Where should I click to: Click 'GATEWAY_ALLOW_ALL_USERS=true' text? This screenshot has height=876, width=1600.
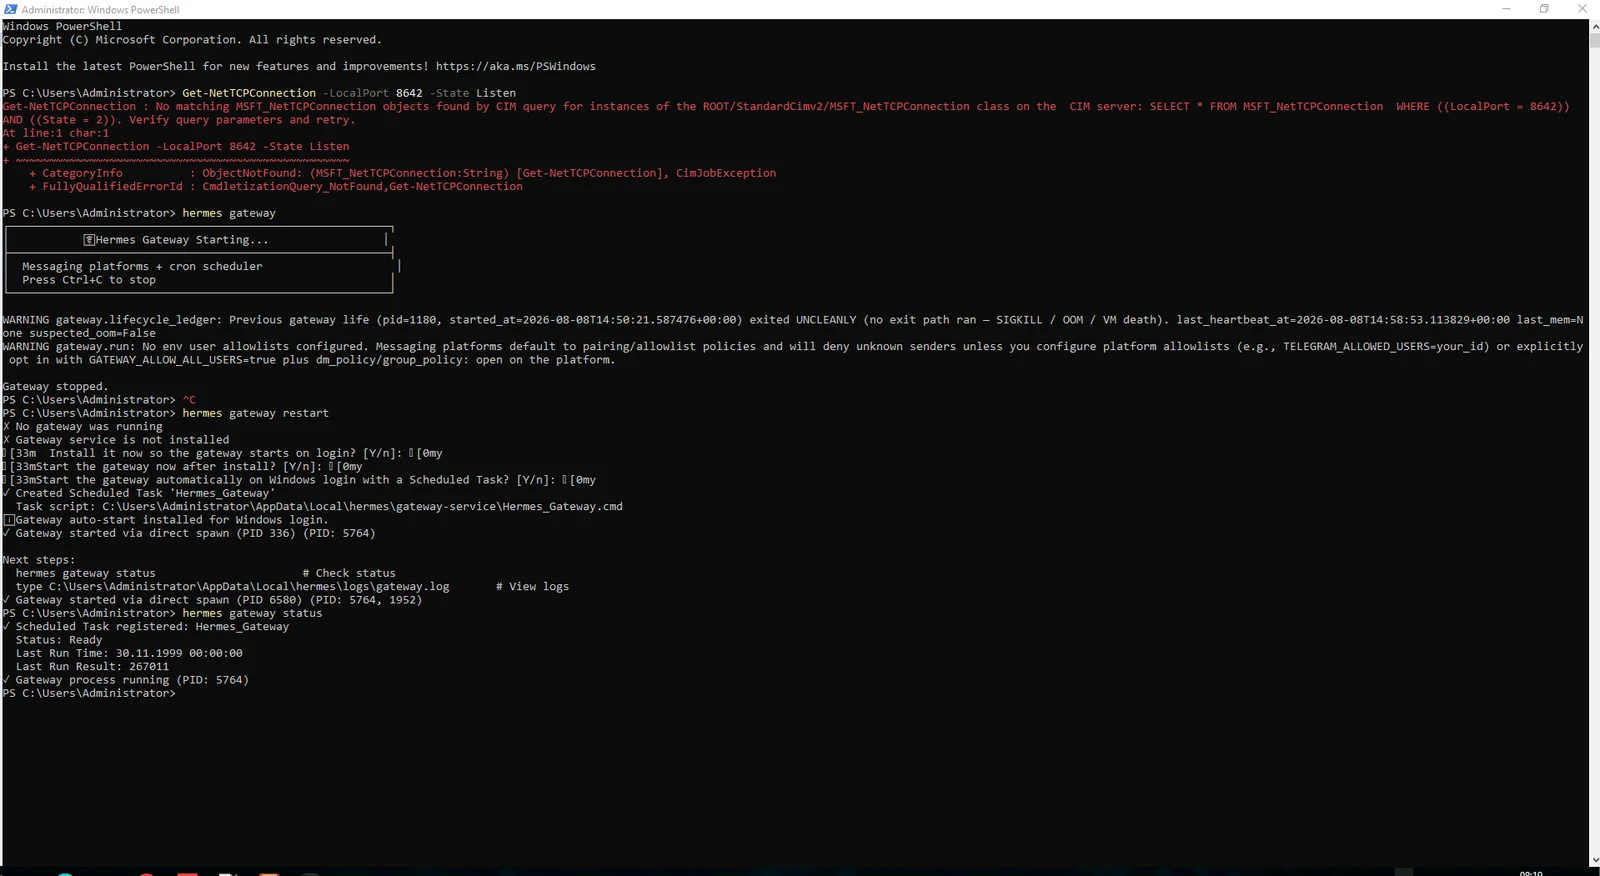[182, 360]
